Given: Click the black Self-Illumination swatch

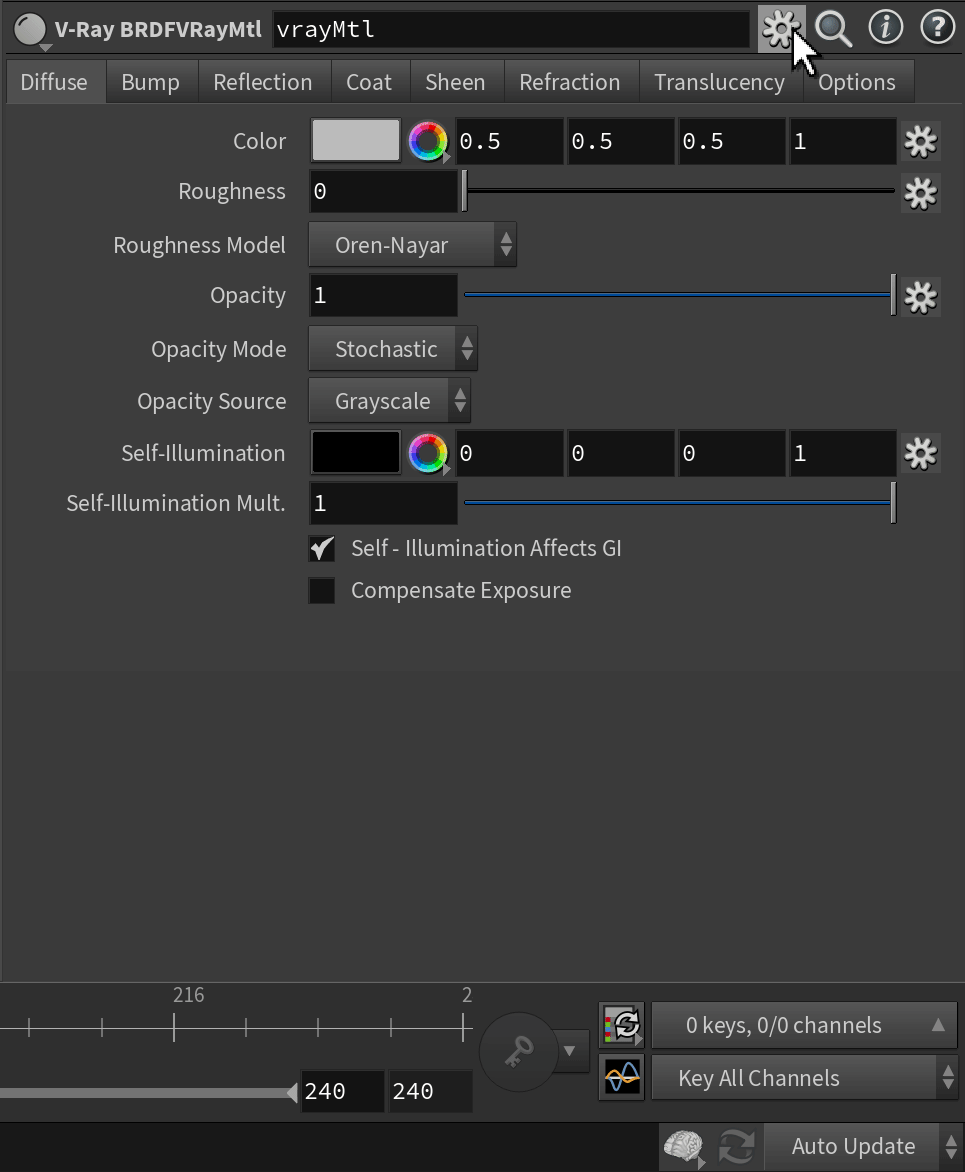Looking at the screenshot, I should coord(356,453).
